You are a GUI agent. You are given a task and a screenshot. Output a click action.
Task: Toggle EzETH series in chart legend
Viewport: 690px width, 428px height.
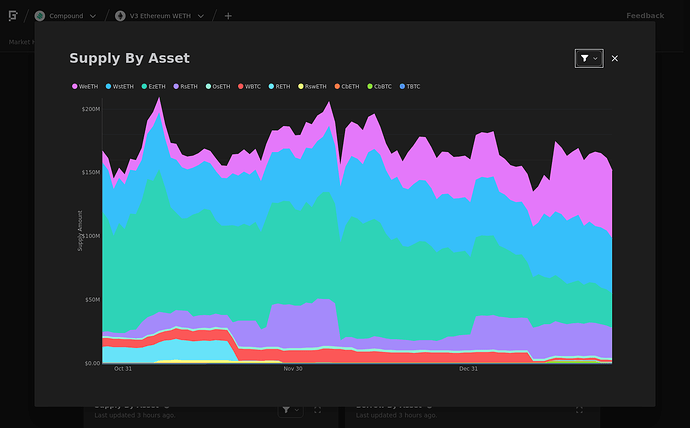pos(154,87)
